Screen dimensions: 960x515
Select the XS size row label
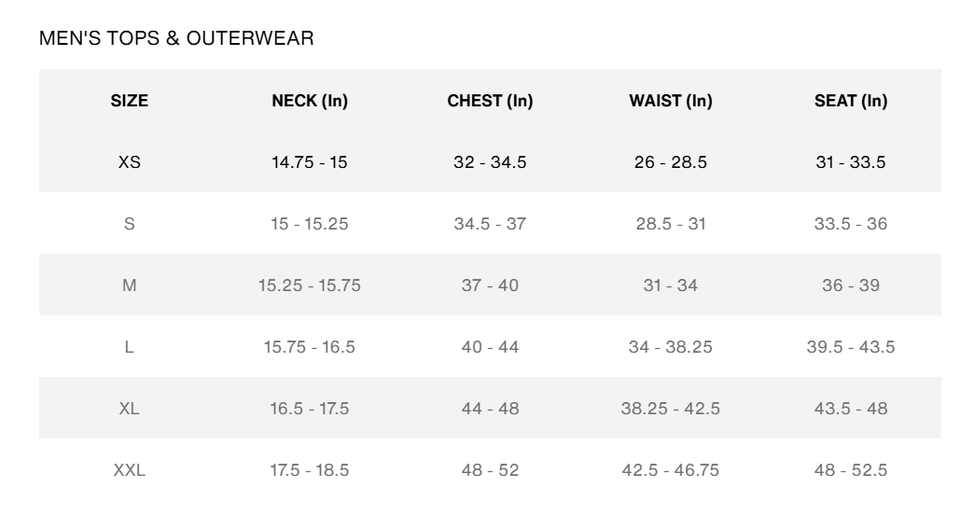click(129, 162)
